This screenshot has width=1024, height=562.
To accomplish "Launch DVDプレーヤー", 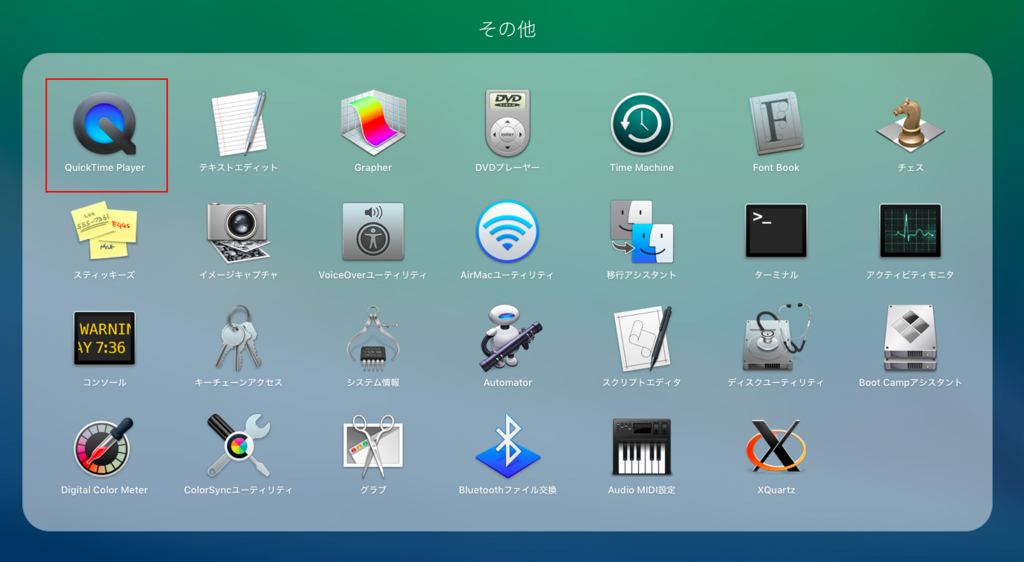I will (507, 124).
